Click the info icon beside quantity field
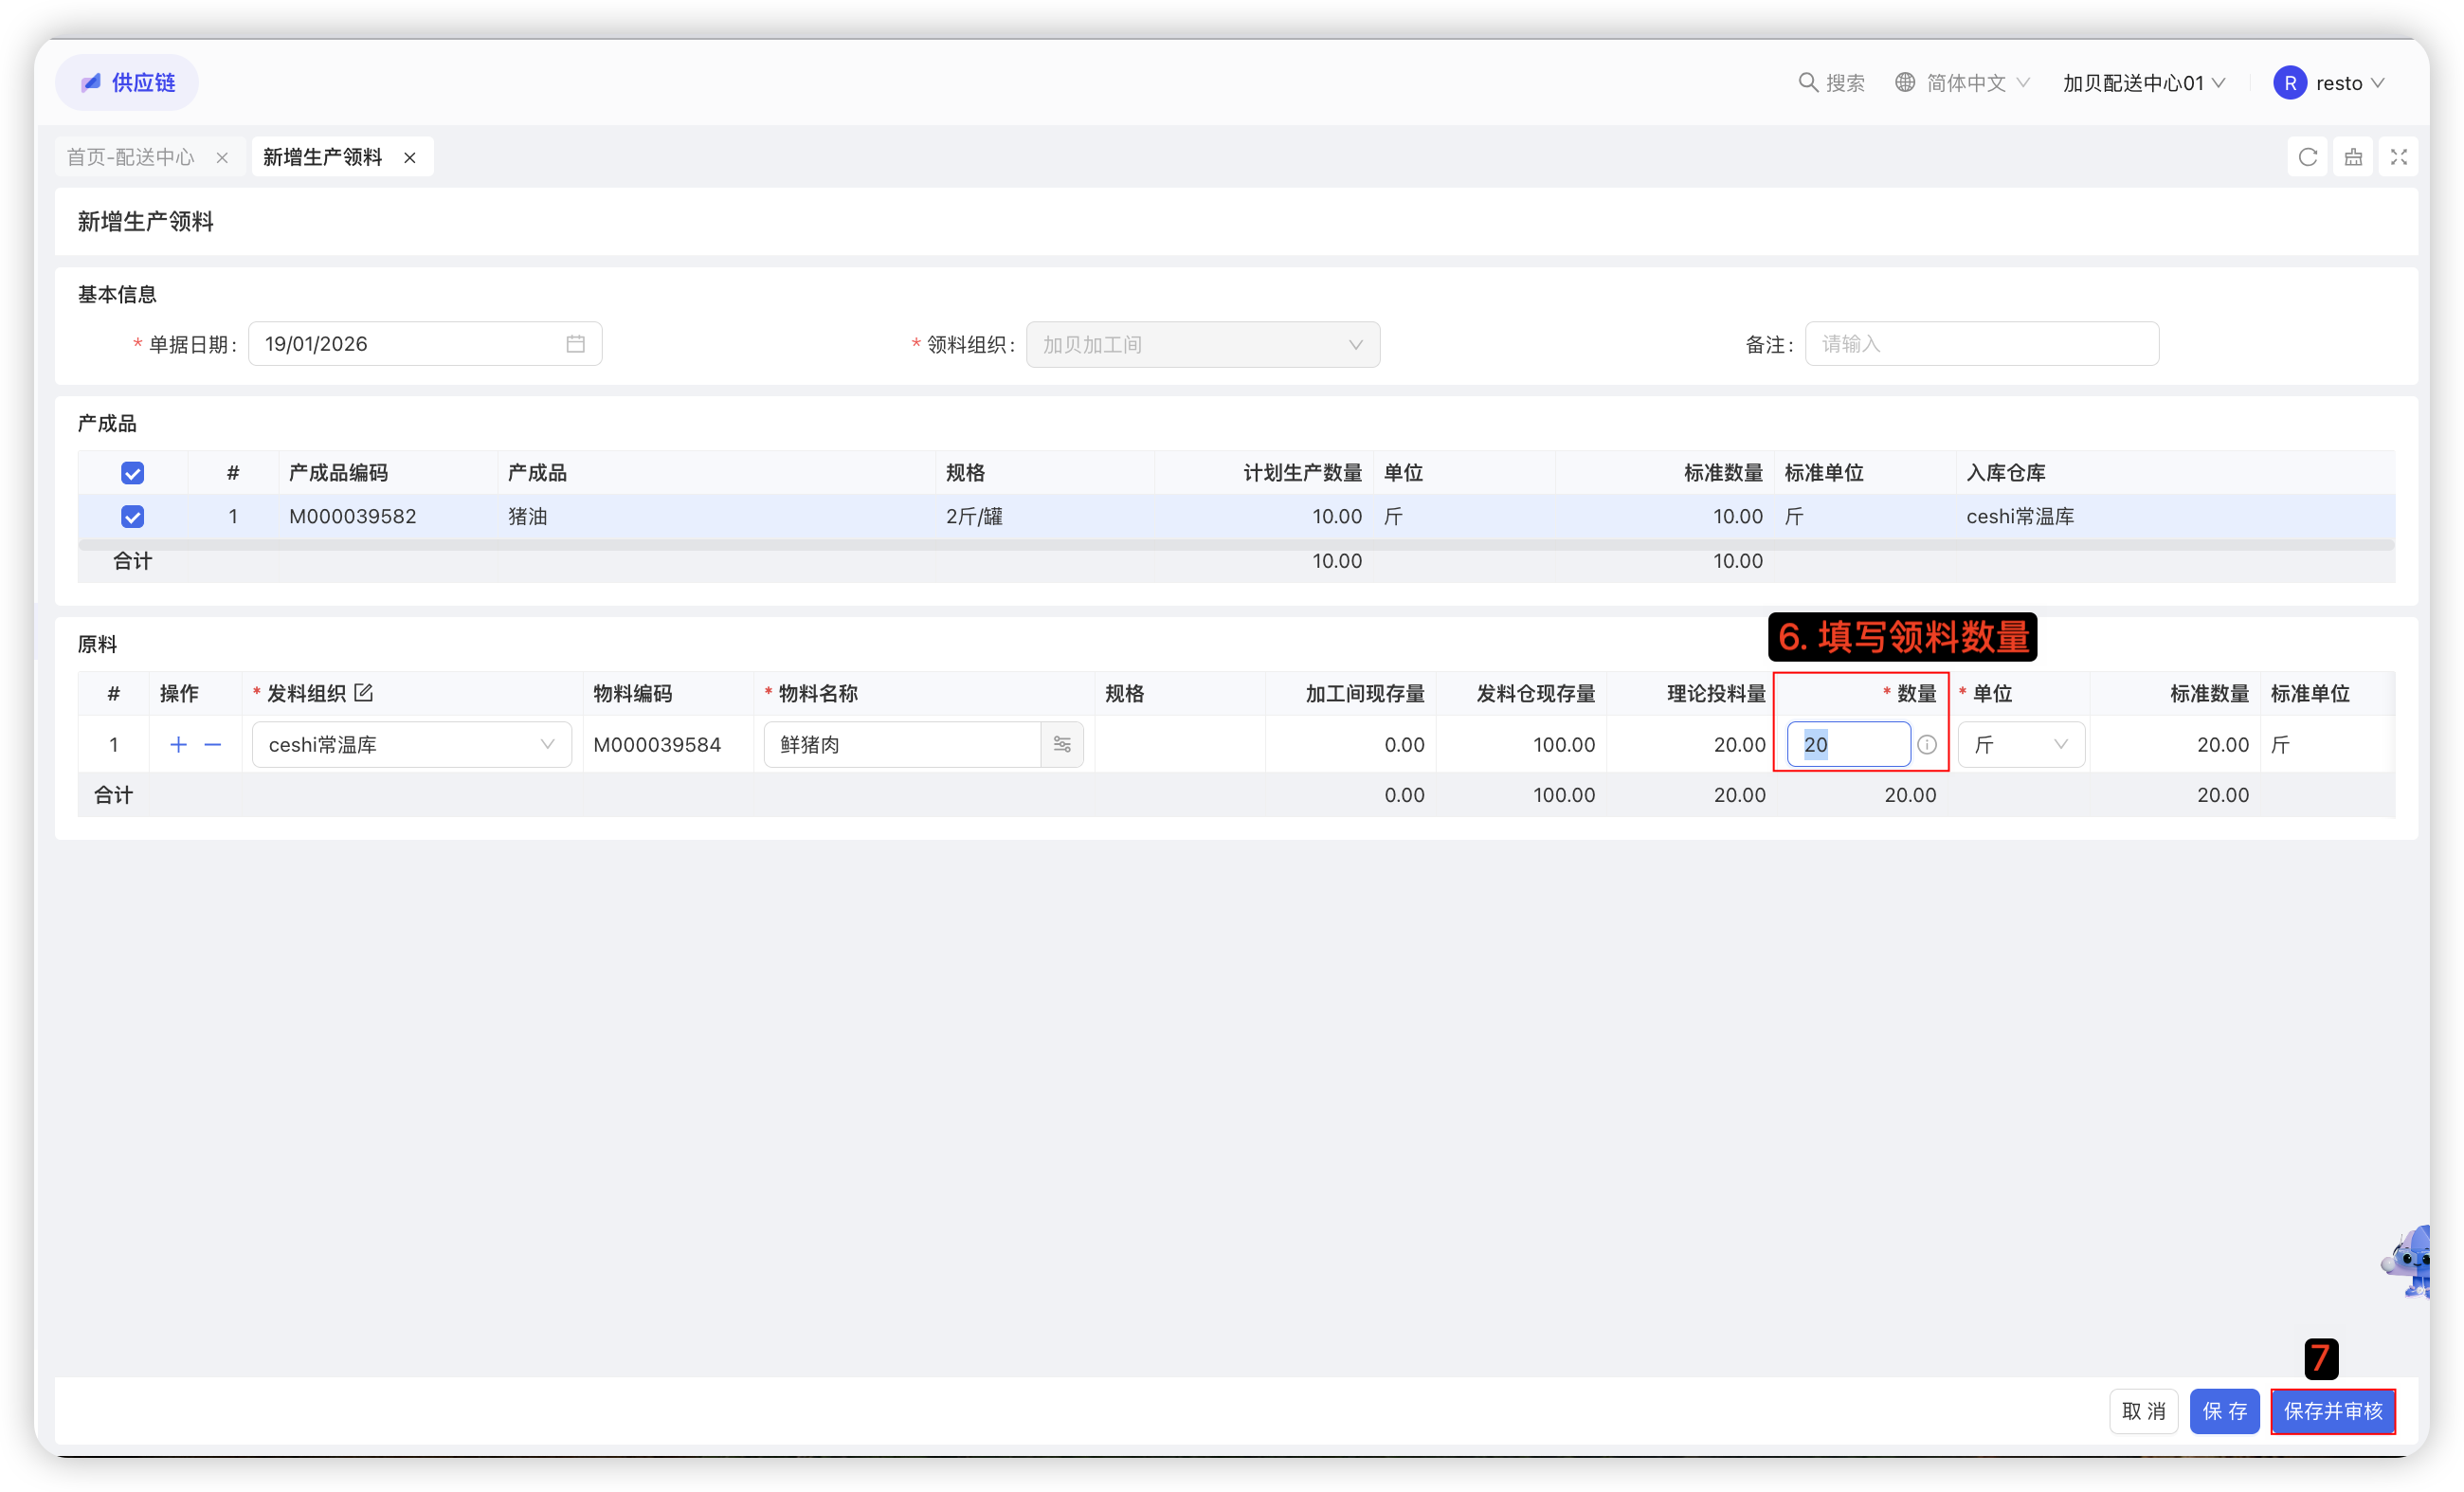 tap(1927, 745)
